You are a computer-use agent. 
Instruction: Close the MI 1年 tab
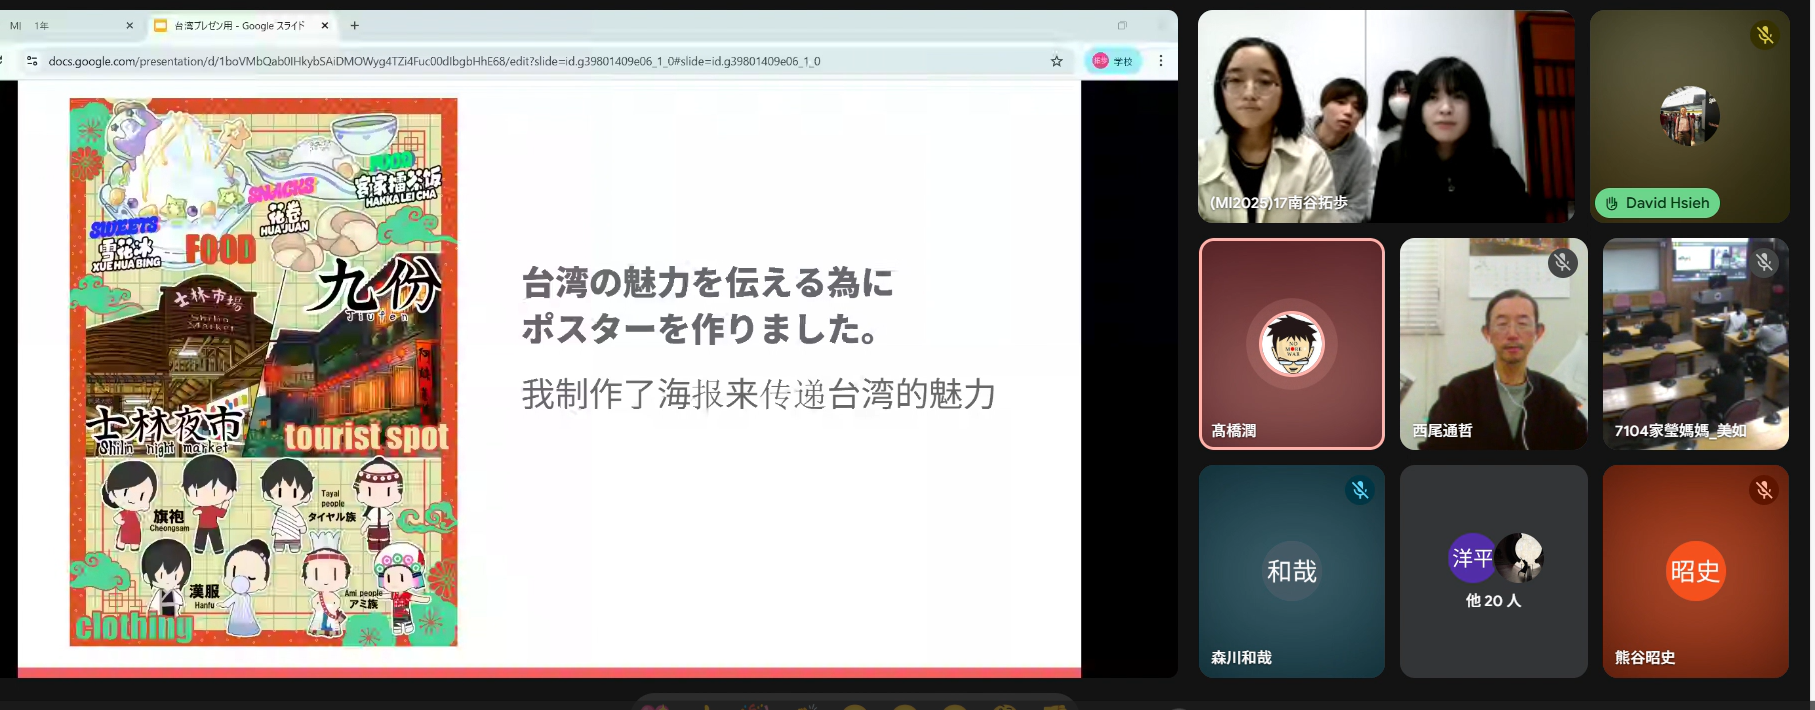129,25
